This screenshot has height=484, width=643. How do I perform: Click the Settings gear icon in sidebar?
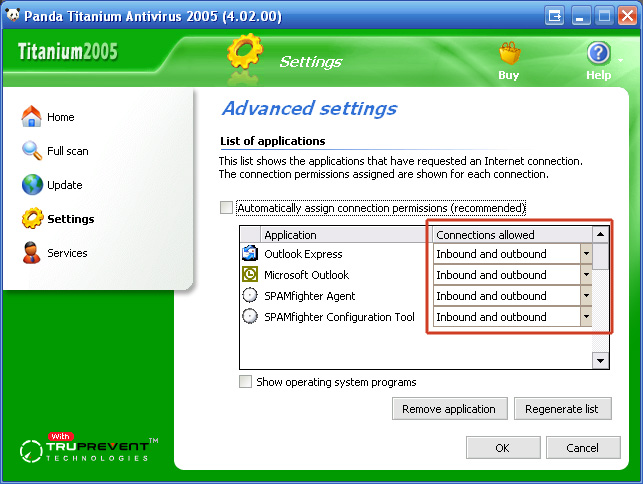pos(32,218)
